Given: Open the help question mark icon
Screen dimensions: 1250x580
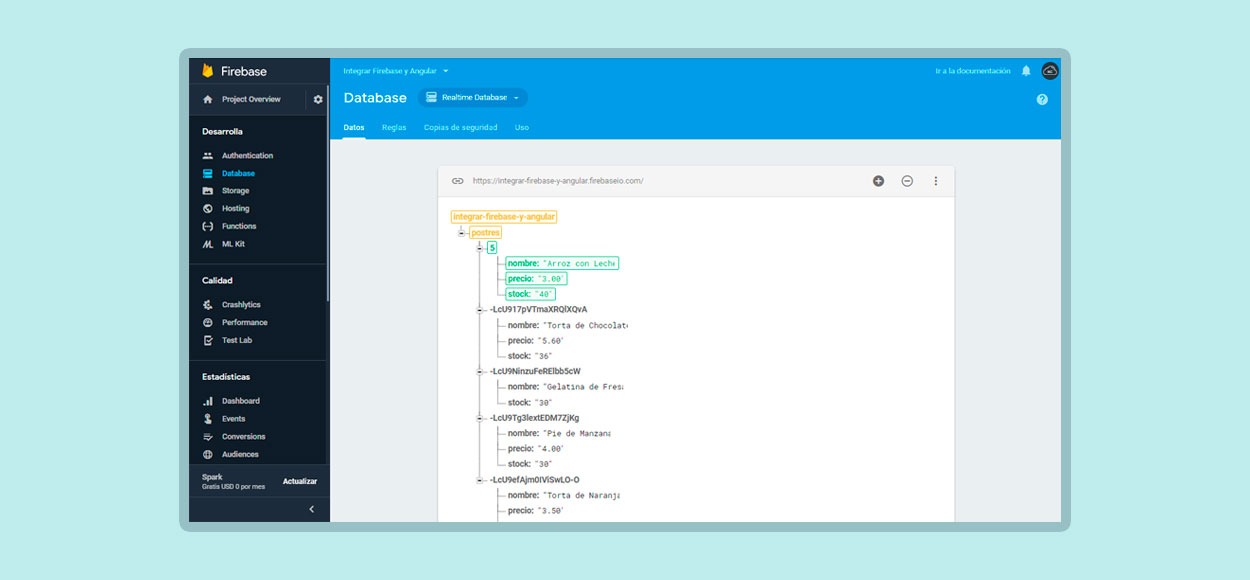Looking at the screenshot, I should point(1042,99).
